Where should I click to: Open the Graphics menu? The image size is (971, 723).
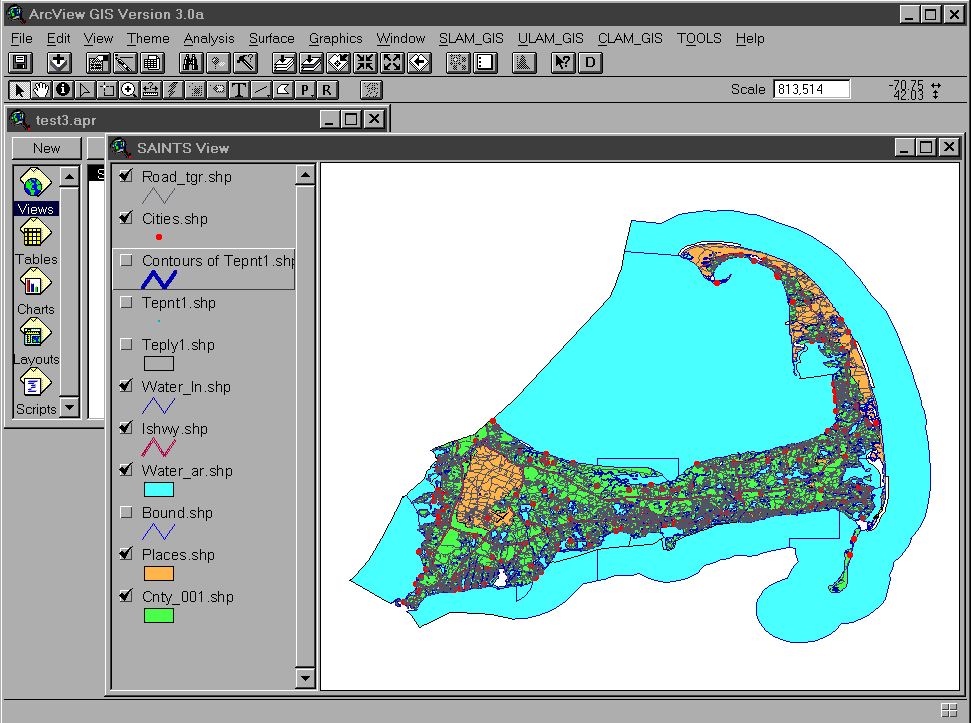336,38
